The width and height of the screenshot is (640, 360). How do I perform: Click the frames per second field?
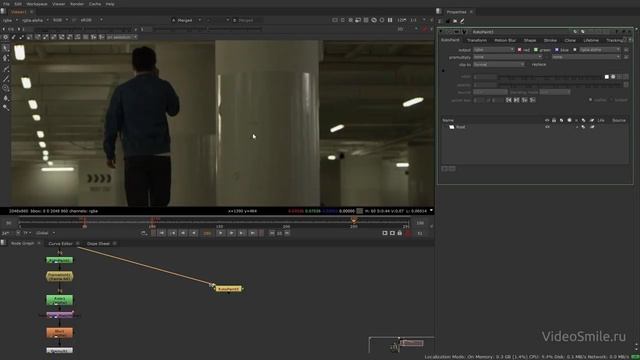coord(6,233)
